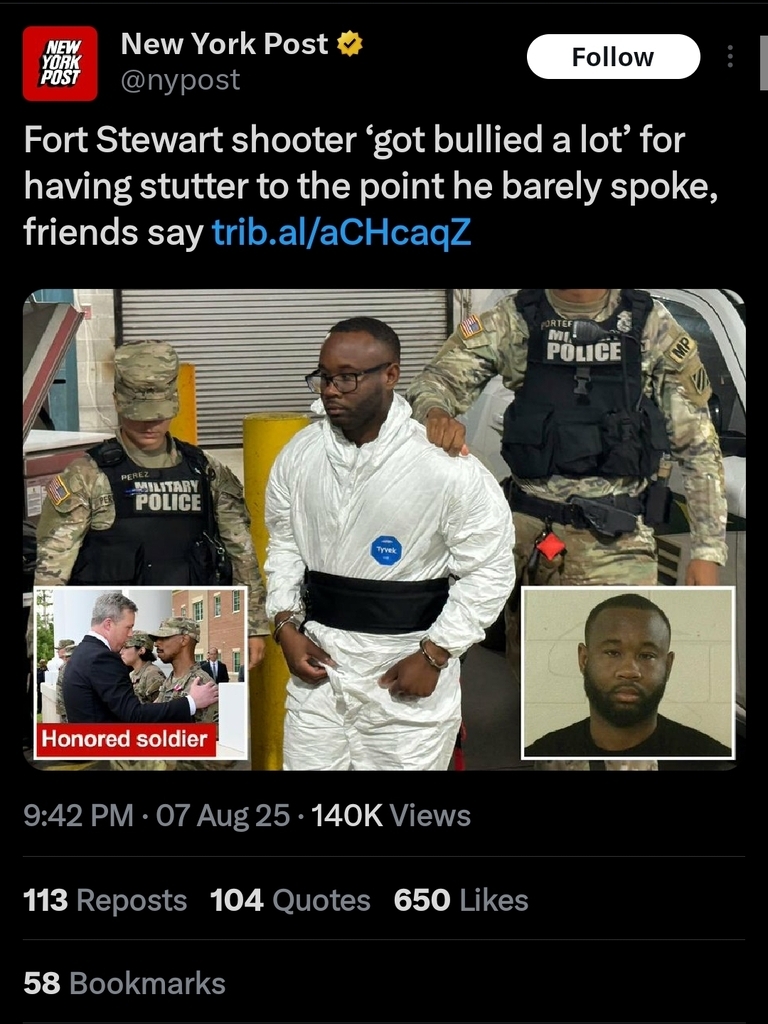The width and height of the screenshot is (768, 1024).
Task: Open the @nypost handle
Action: (x=180, y=80)
